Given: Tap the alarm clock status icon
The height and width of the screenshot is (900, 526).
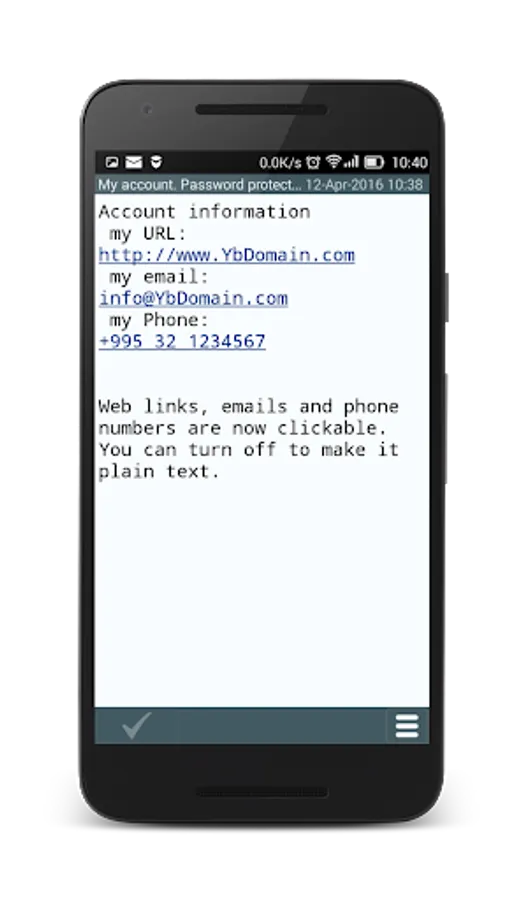Looking at the screenshot, I should [x=313, y=163].
